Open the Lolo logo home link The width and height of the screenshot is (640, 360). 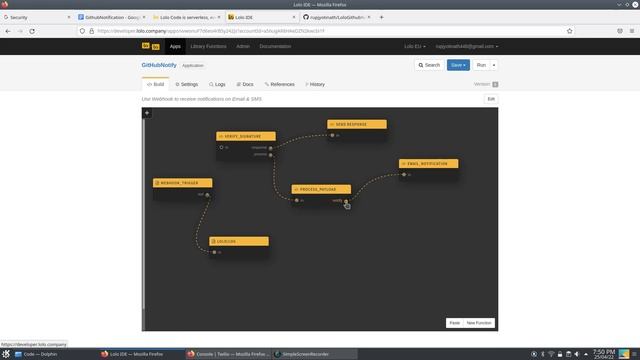[151, 46]
